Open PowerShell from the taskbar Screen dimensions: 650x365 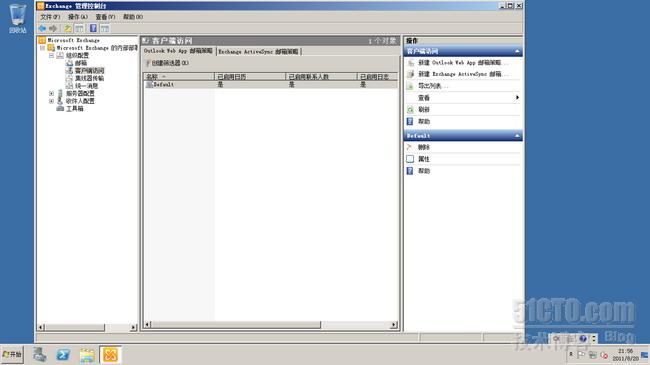[63, 355]
